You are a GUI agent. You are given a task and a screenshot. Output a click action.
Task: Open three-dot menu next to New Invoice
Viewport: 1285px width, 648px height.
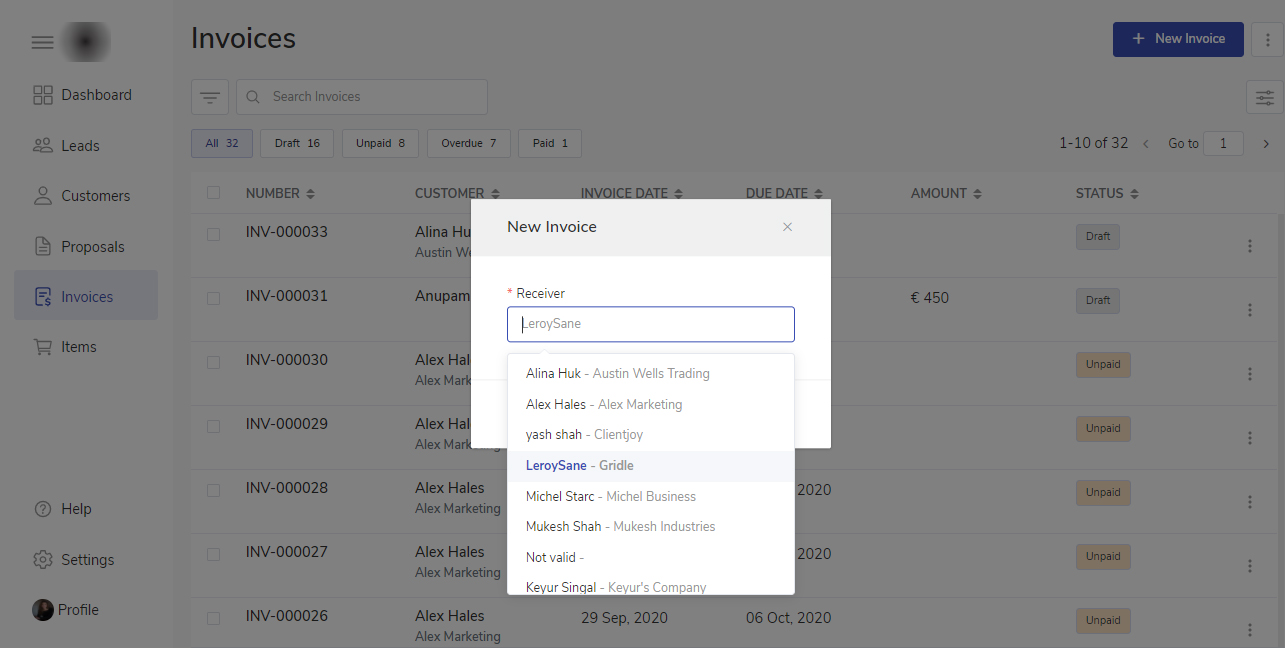click(x=1268, y=39)
